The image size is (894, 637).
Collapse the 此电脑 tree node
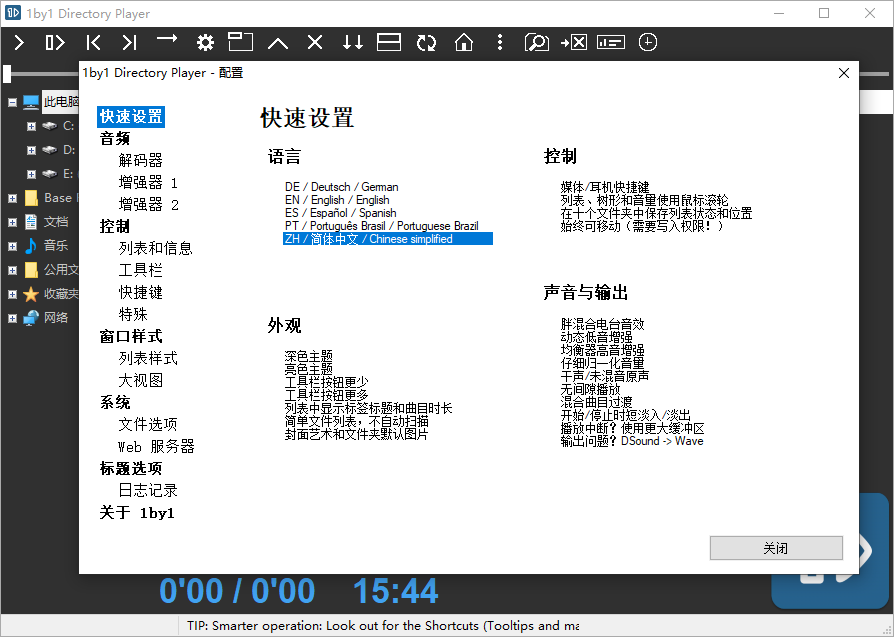(12, 101)
